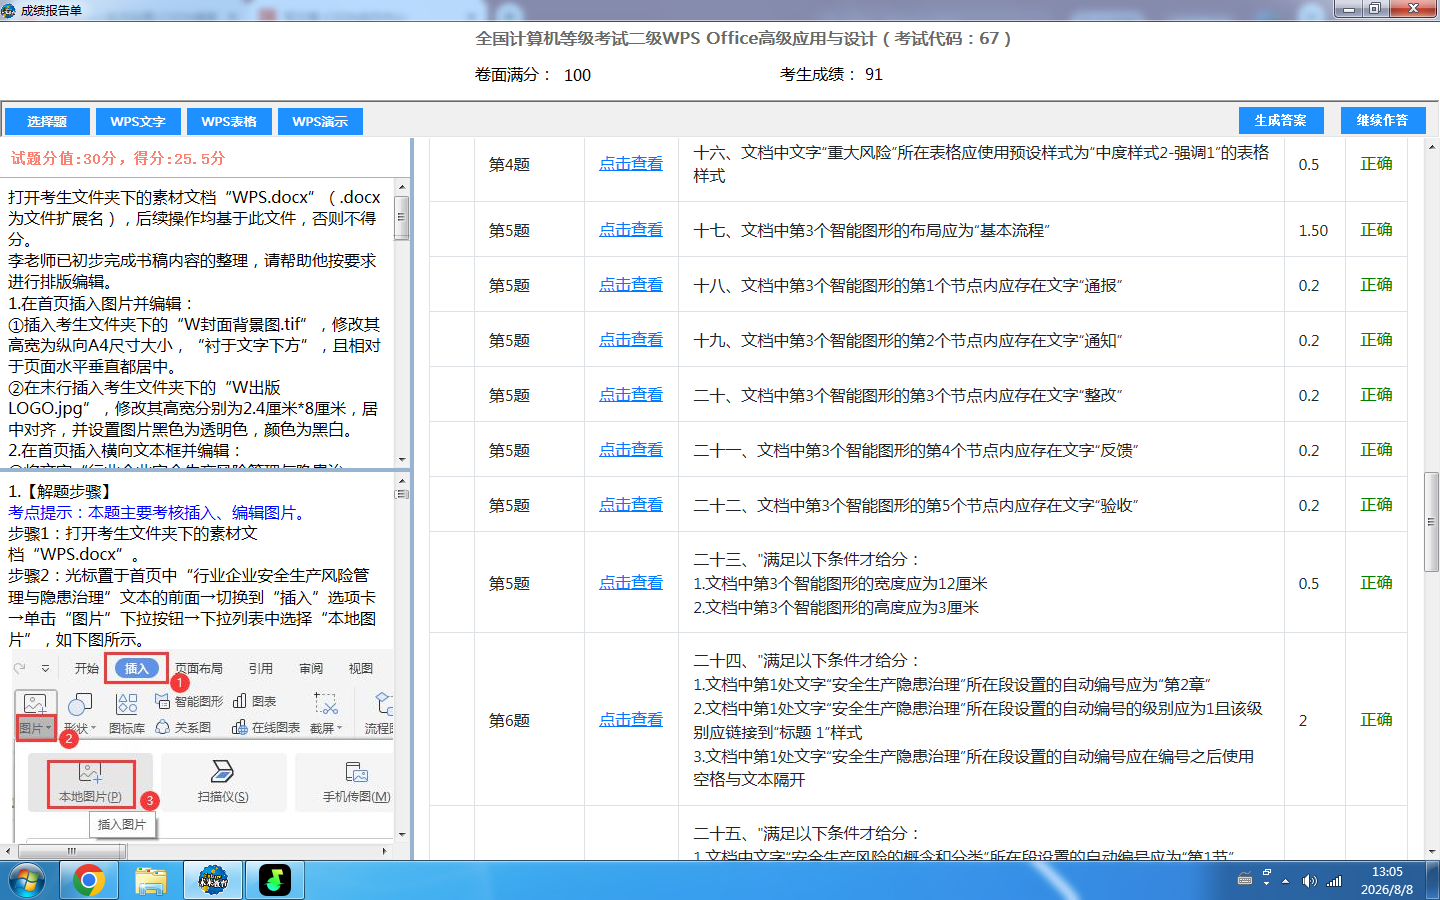
Task: Click the 继续作答 button
Action: click(1382, 120)
